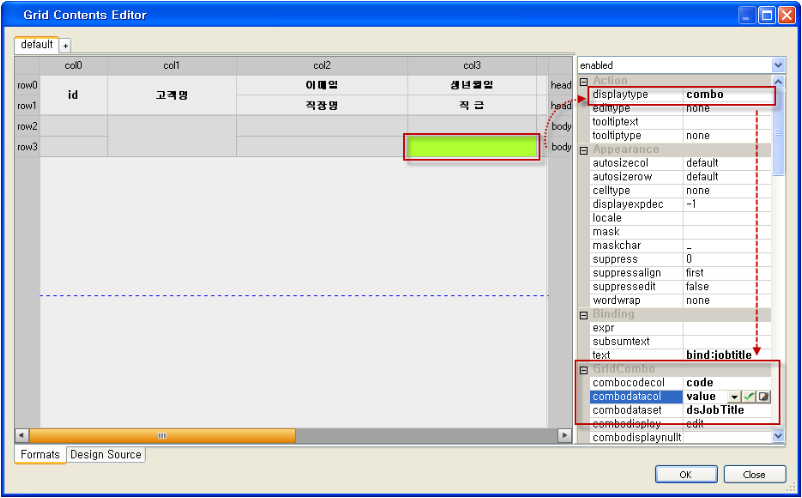Viewport: 802px width, 498px height.
Task: Select the autosizerow property
Action: [680, 177]
